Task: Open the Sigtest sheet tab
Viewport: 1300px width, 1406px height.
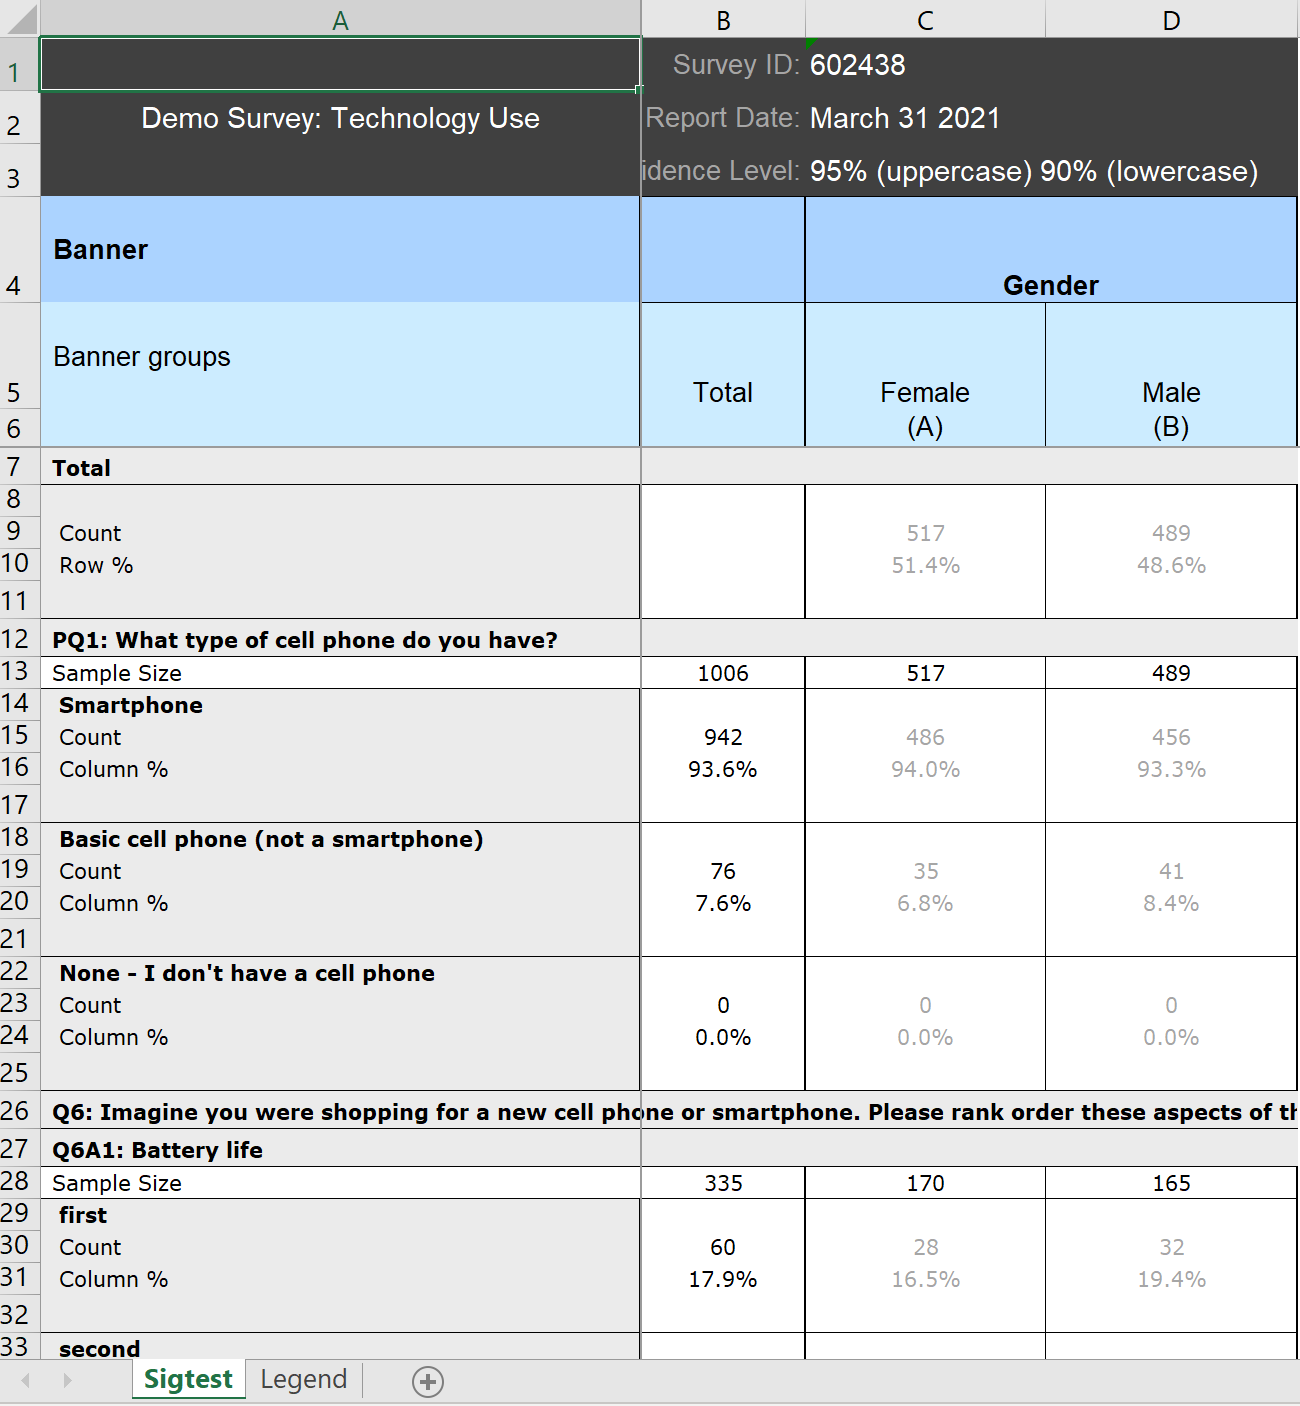Action: point(188,1380)
